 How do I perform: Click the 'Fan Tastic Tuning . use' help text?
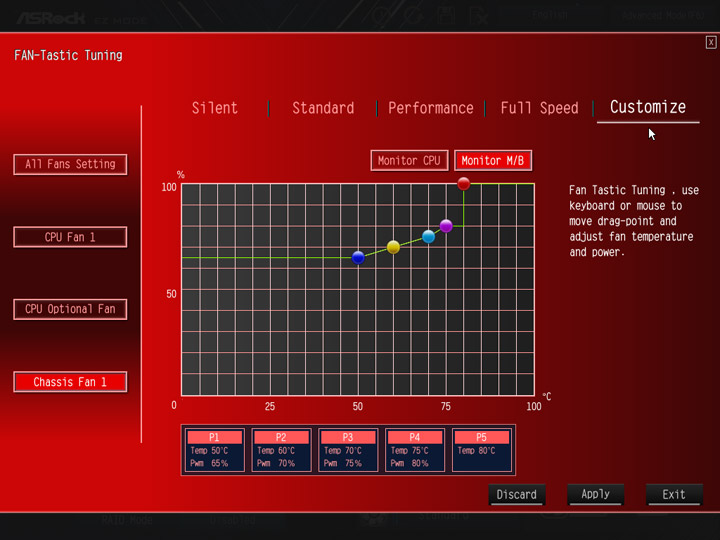click(x=634, y=190)
